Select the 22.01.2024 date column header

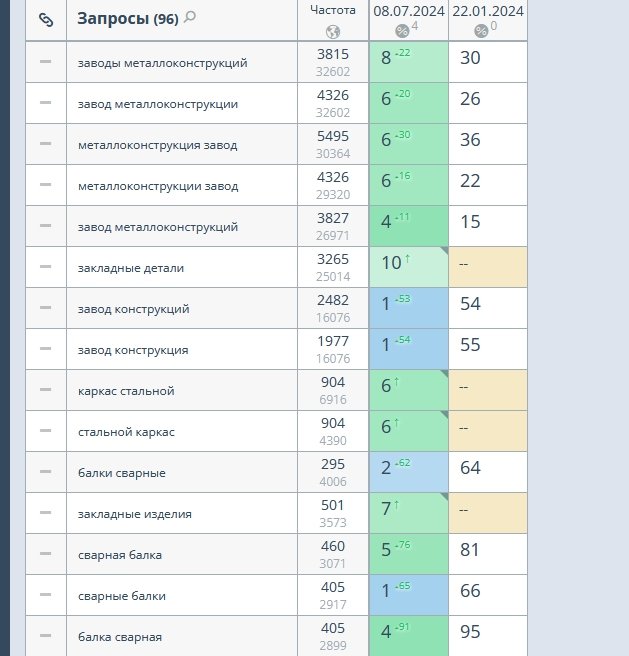pyautogui.click(x=487, y=11)
